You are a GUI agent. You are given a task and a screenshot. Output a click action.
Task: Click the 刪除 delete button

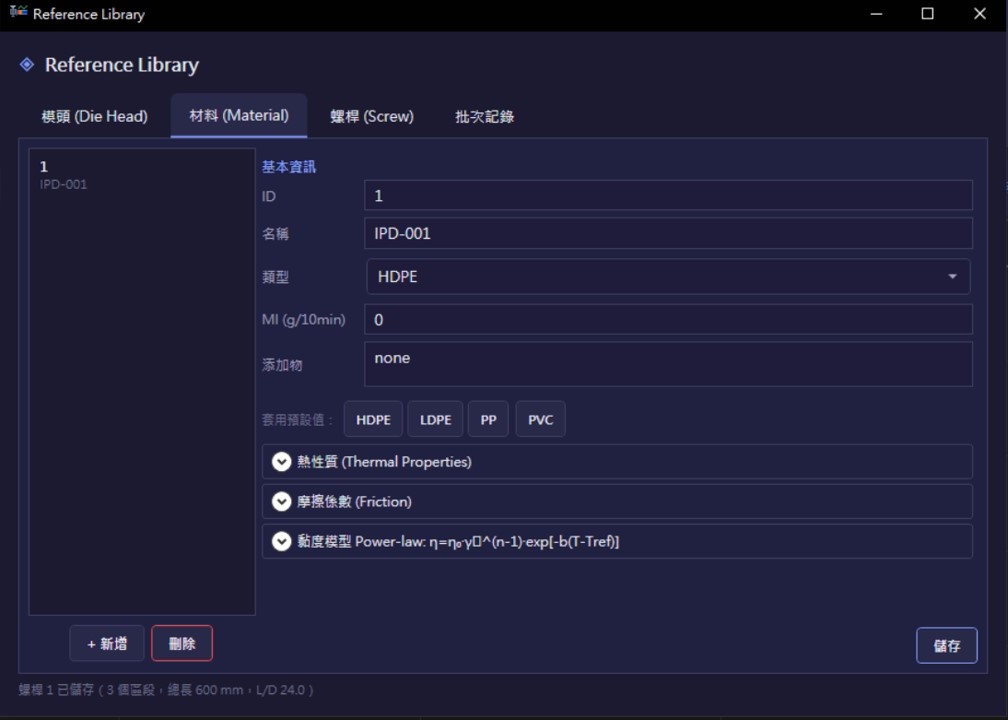[182, 644]
